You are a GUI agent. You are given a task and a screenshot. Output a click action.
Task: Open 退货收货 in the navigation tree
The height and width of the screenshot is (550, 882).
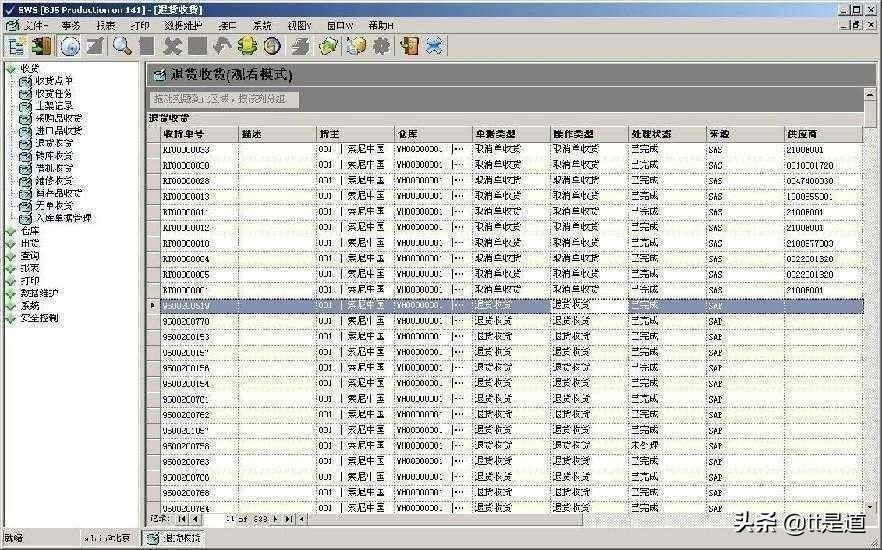54,143
